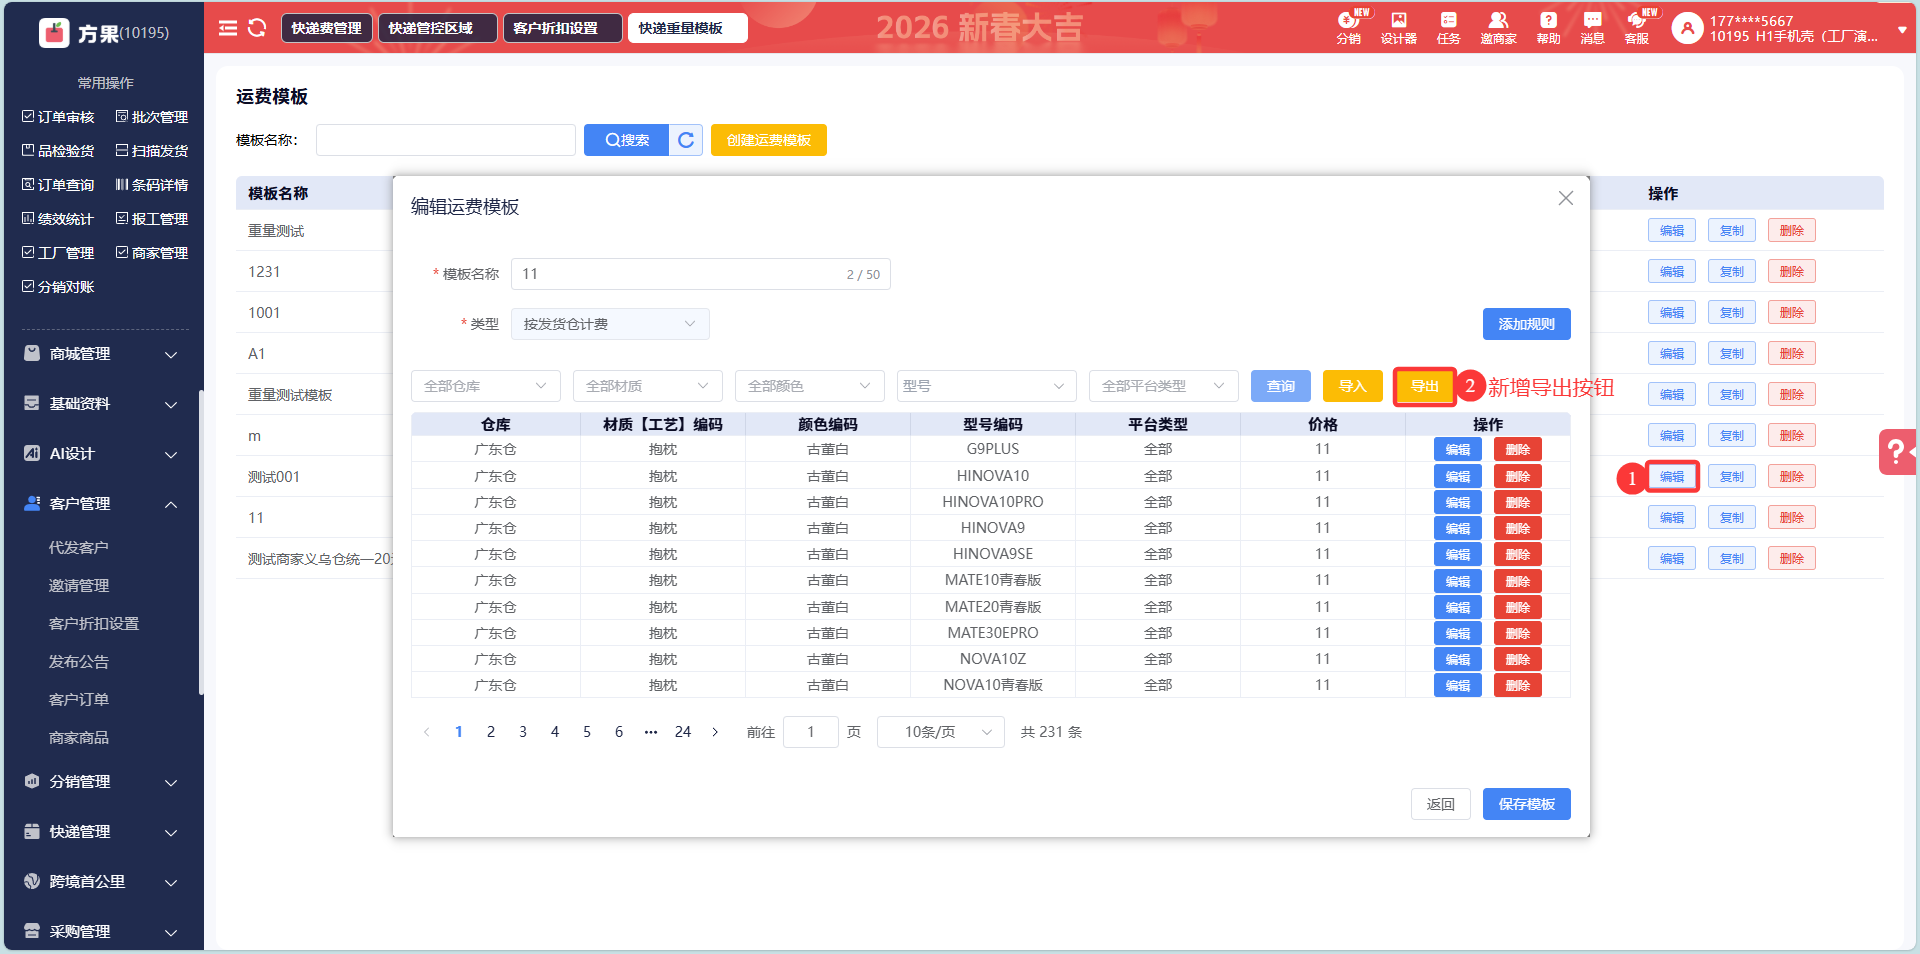
Task: Open the 分销 icon in top bar
Action: point(1348,28)
